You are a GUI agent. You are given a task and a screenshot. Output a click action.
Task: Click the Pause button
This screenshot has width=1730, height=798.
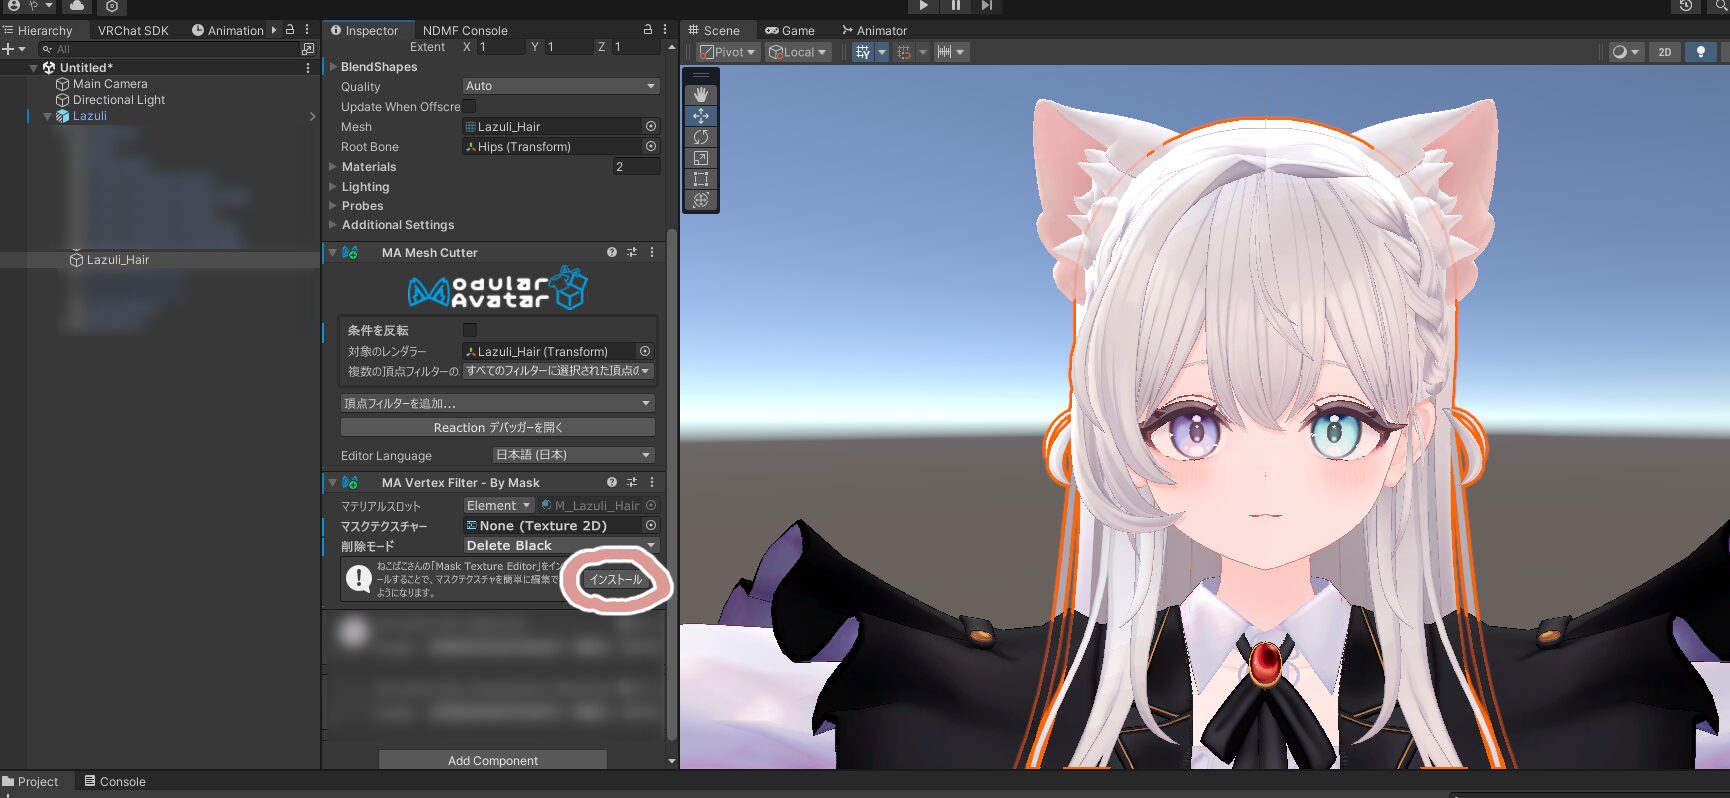tap(955, 6)
